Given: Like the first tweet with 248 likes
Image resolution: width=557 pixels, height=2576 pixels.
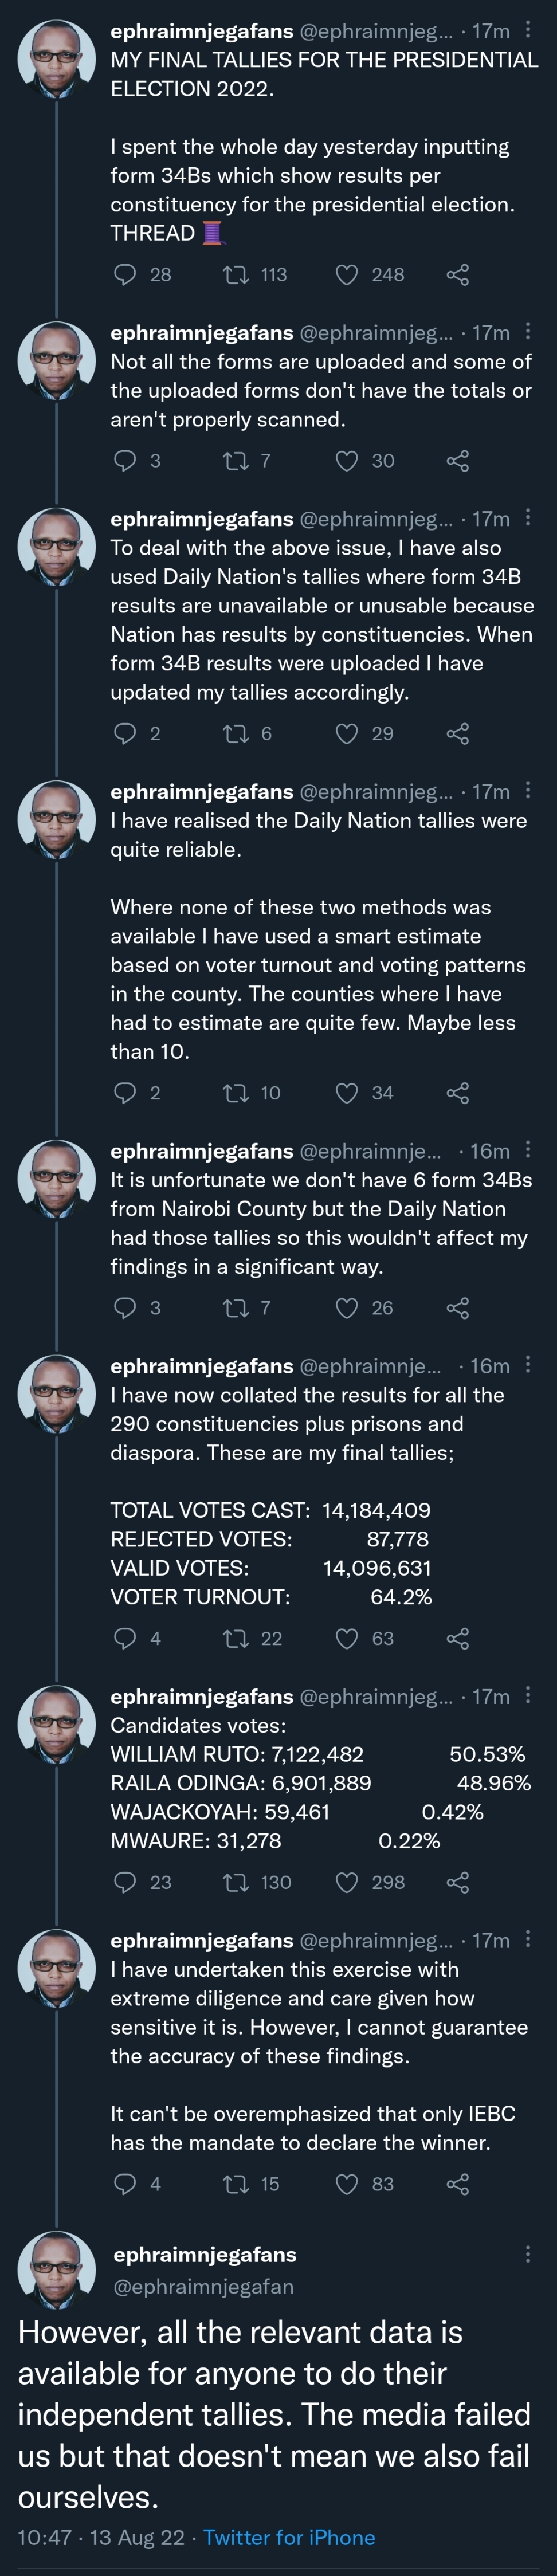Looking at the screenshot, I should [x=346, y=275].
